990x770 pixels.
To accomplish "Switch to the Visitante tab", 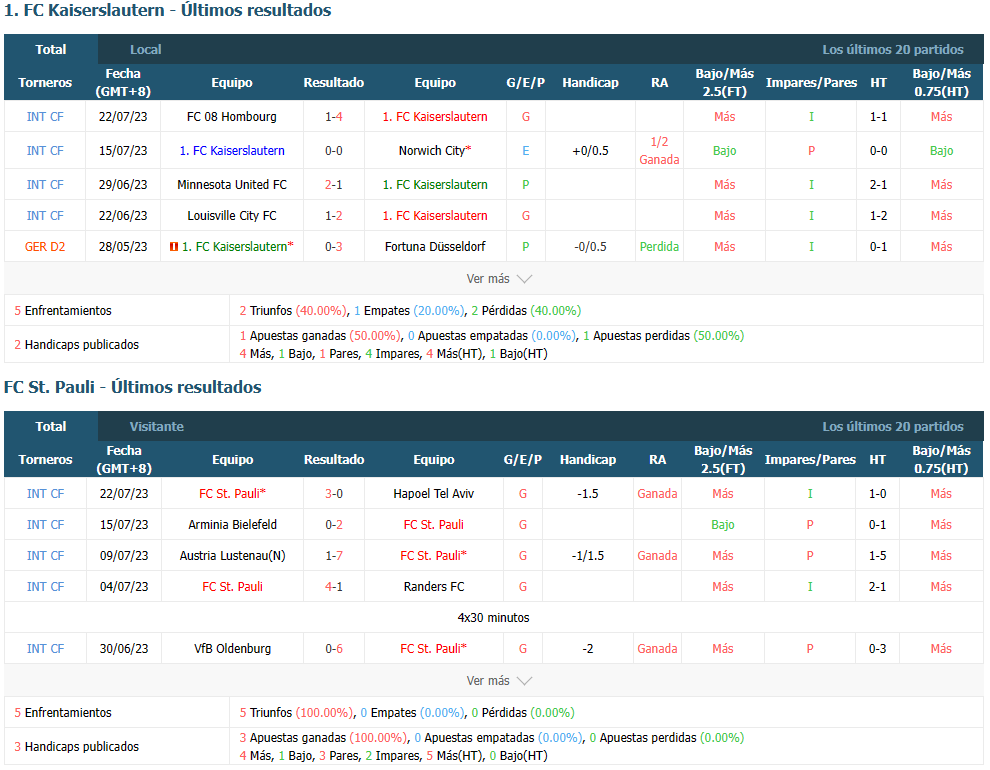I will pyautogui.click(x=157, y=426).
